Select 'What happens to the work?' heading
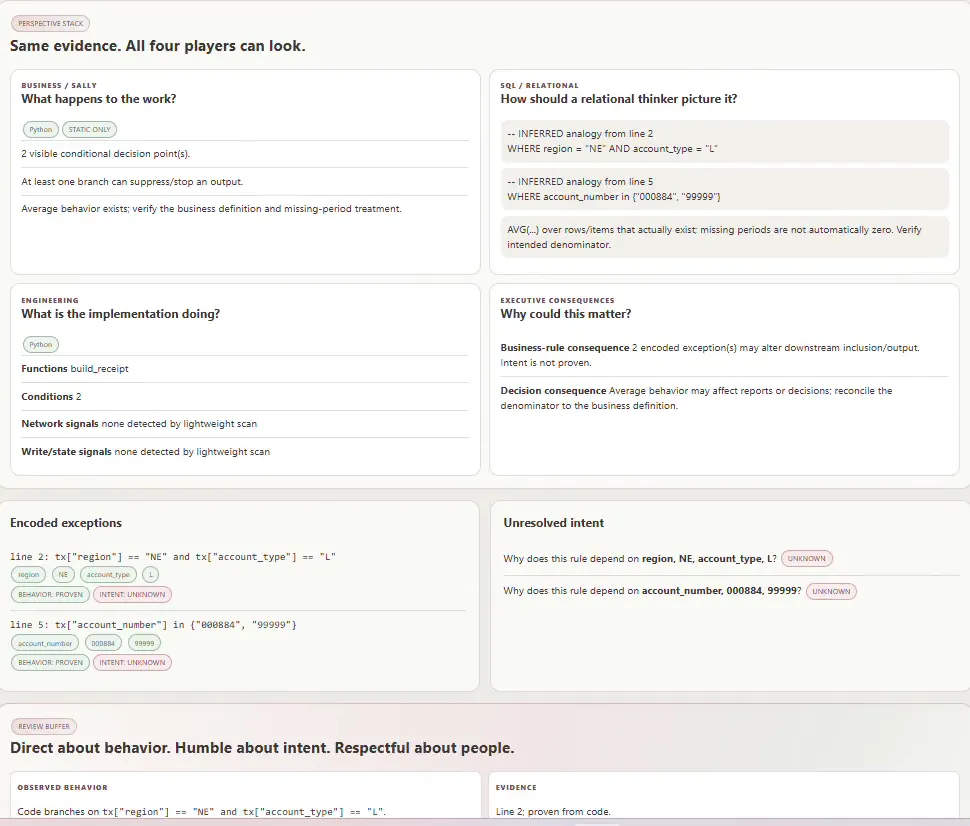Viewport: 970px width, 826px height. [x=99, y=99]
